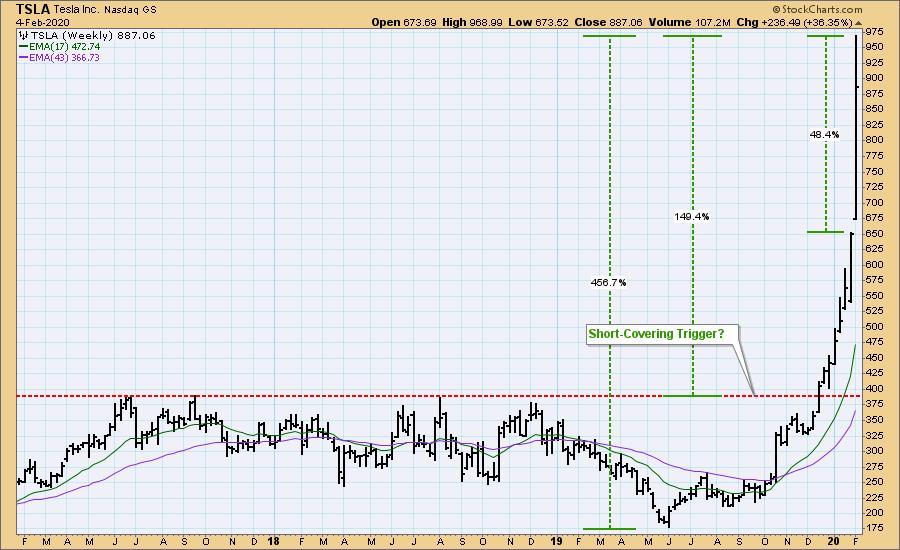Screen dimensions: 900x550
Task: Click the price bar icon beside TSLA (Weekly)
Action: pos(22,34)
